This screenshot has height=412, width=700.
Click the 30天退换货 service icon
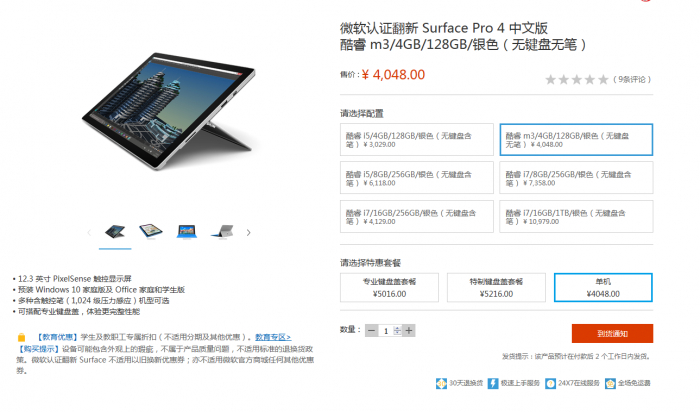click(x=441, y=383)
